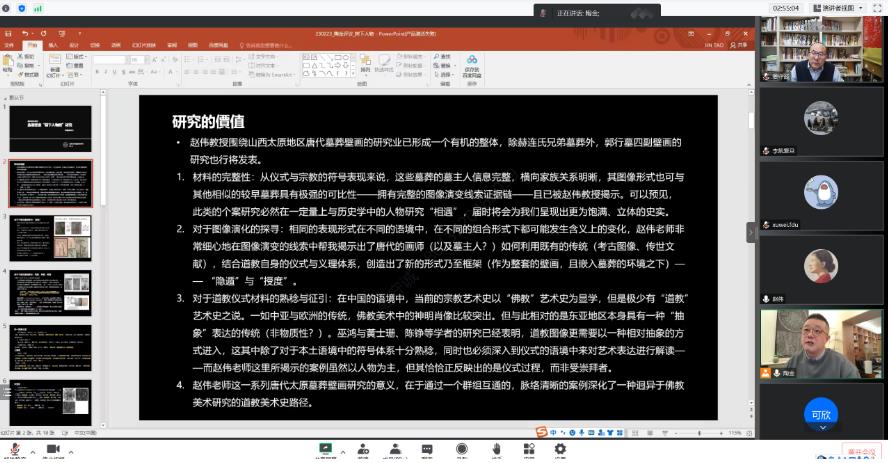Select slide 5 thumbnail
Image resolution: width=891 pixels, height=463 pixels.
tap(50, 348)
